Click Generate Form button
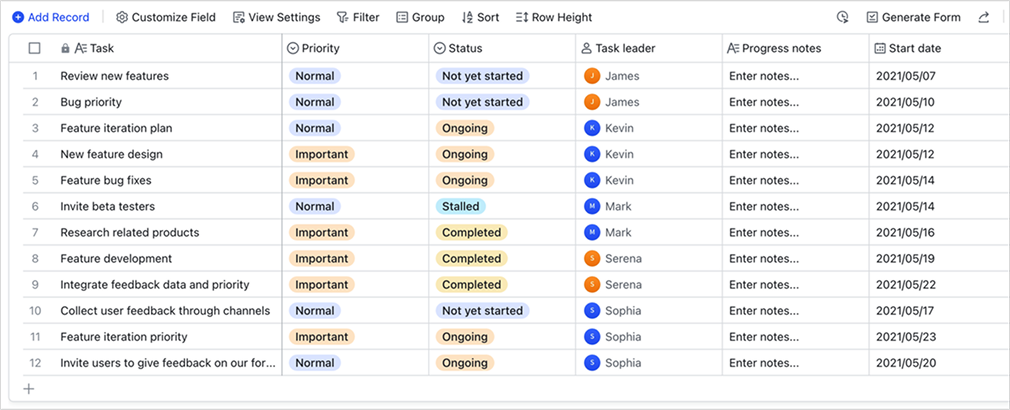This screenshot has height=410, width=1010. tap(912, 17)
